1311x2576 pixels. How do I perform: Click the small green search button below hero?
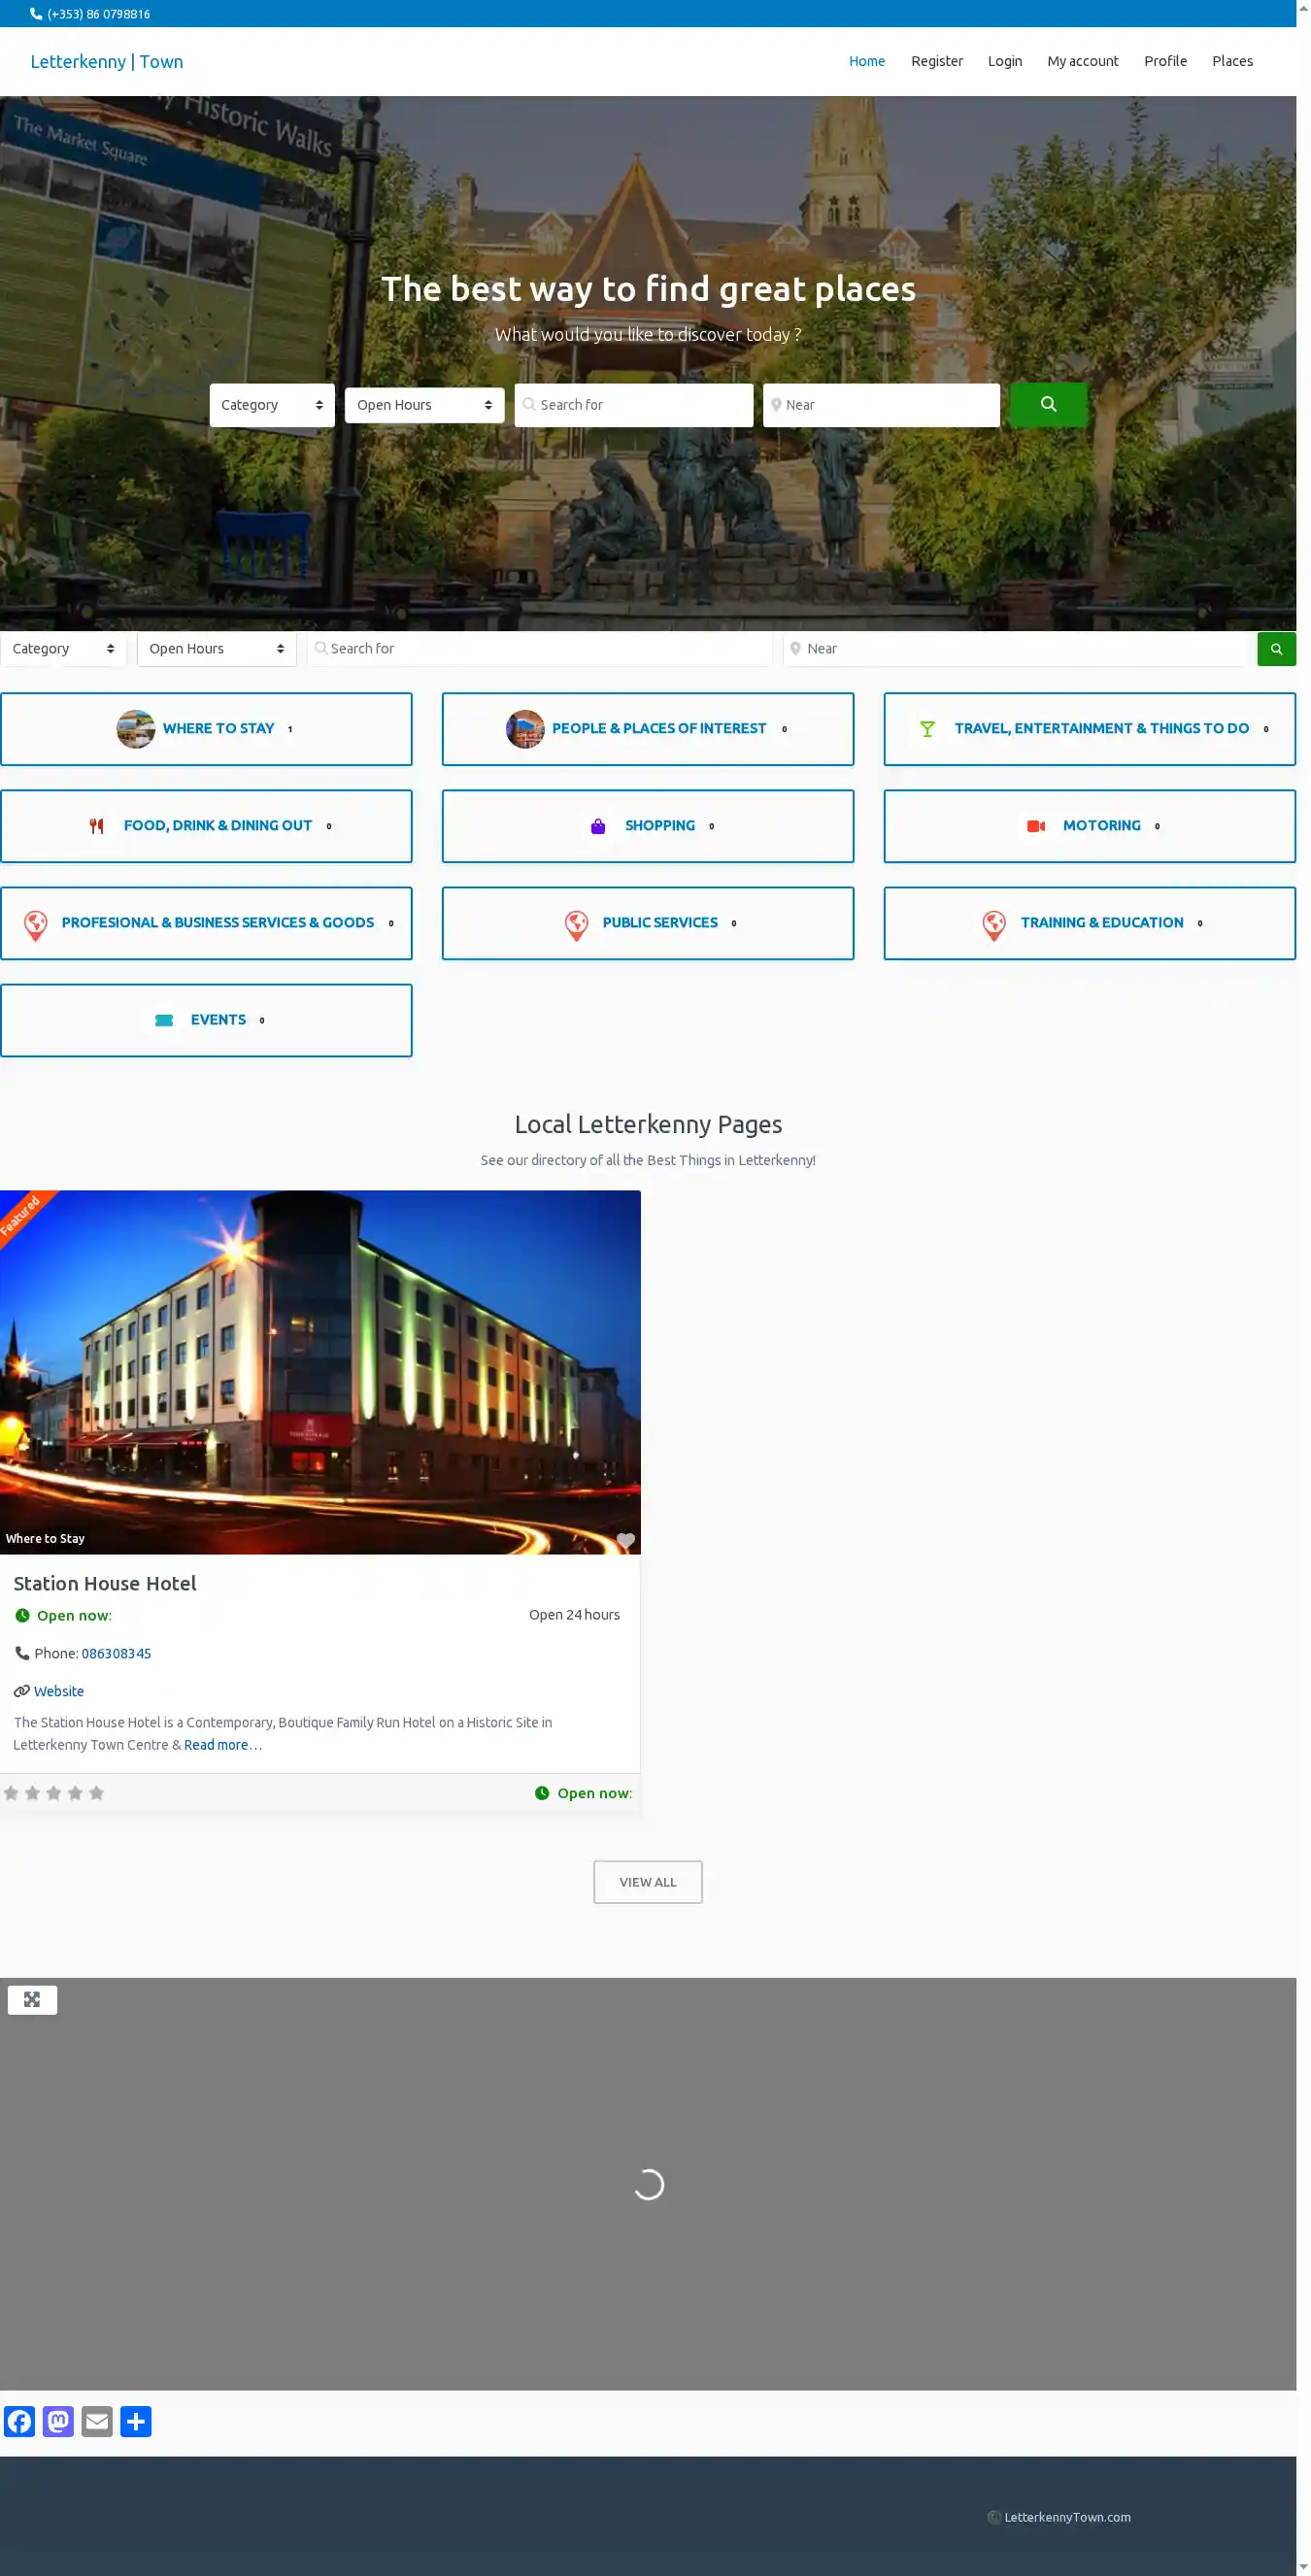(x=1275, y=649)
